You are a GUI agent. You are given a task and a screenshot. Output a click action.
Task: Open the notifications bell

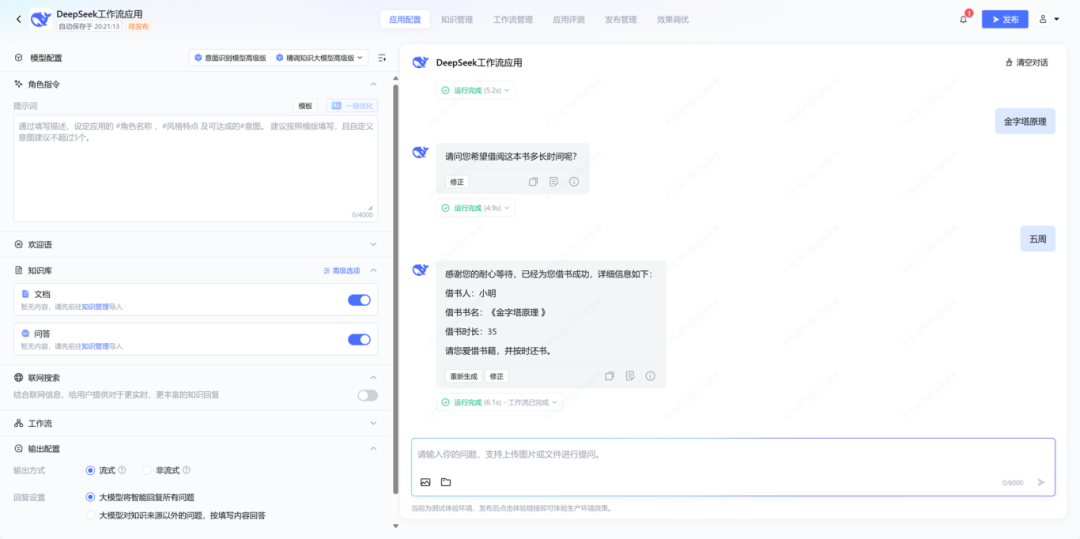[x=963, y=19]
